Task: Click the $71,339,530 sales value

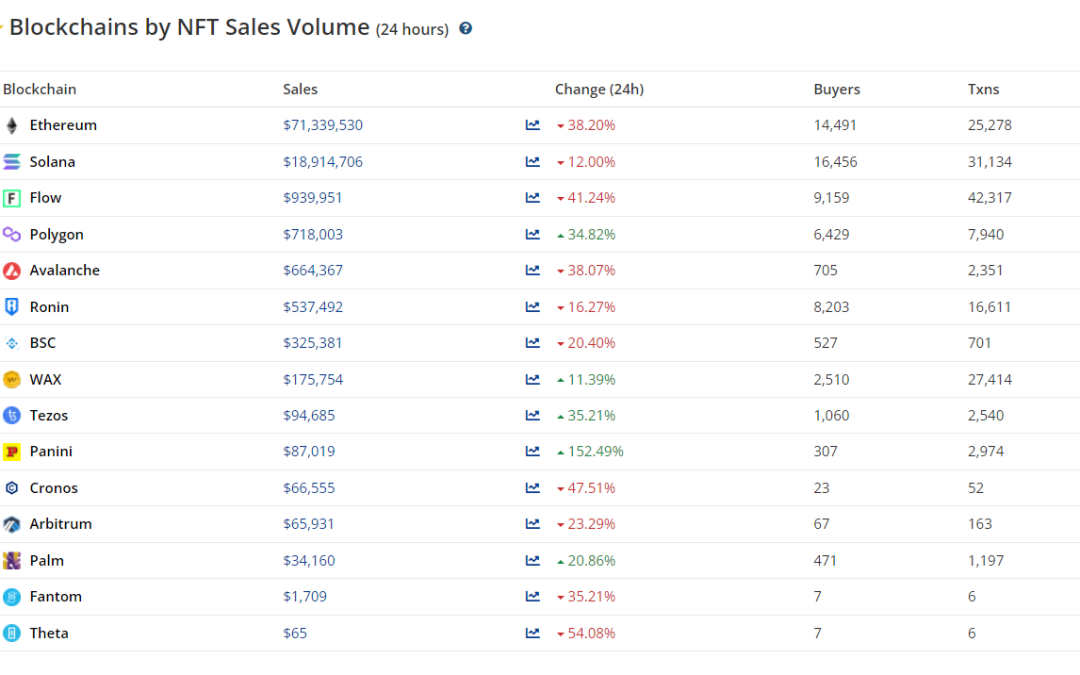Action: pos(323,125)
